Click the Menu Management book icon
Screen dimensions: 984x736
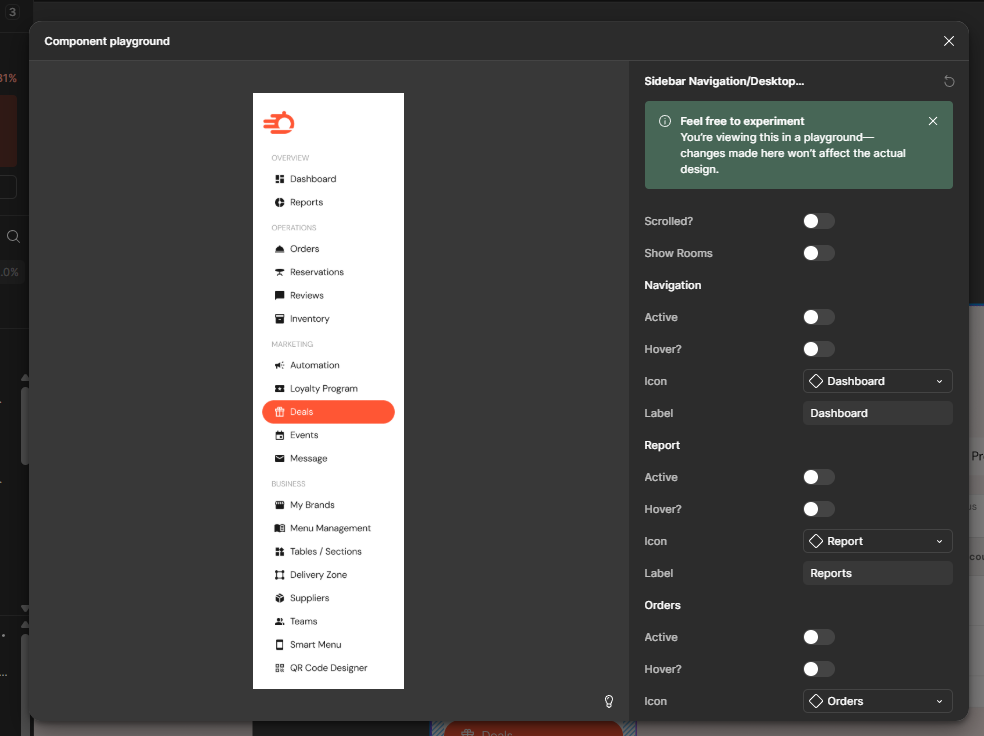coord(280,528)
